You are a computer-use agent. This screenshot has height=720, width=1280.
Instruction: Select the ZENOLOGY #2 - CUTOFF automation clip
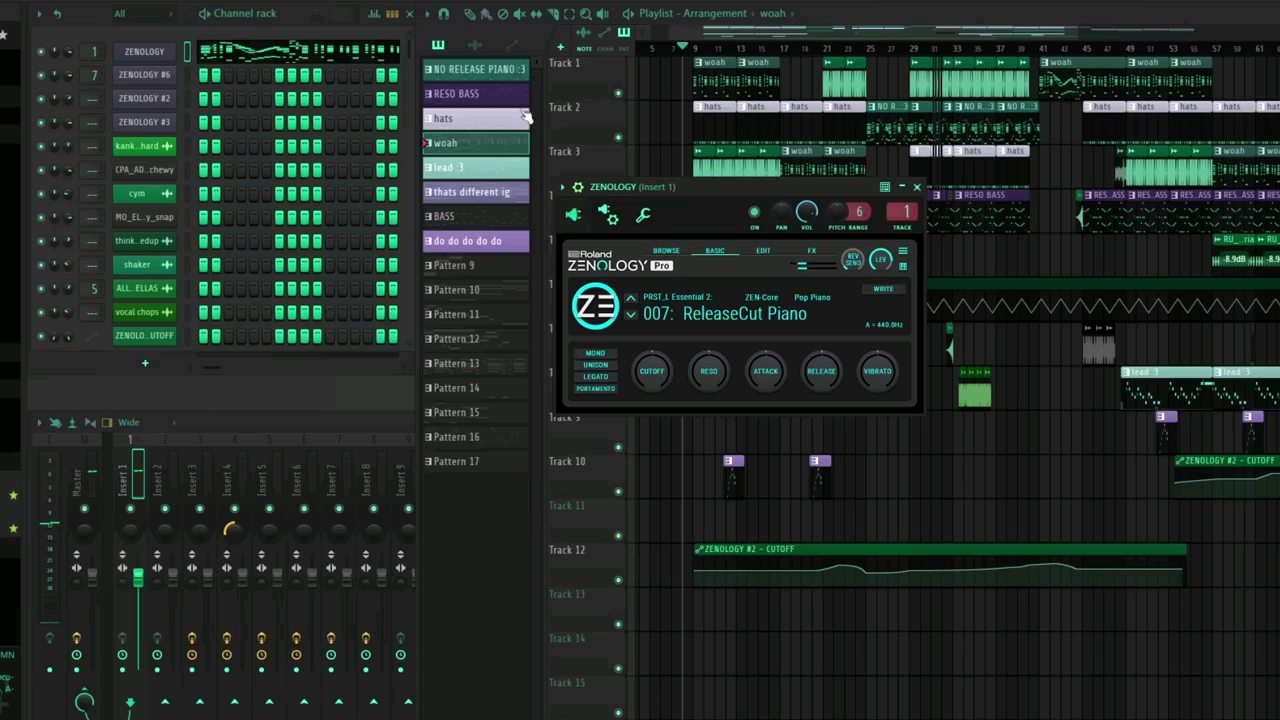click(x=940, y=565)
